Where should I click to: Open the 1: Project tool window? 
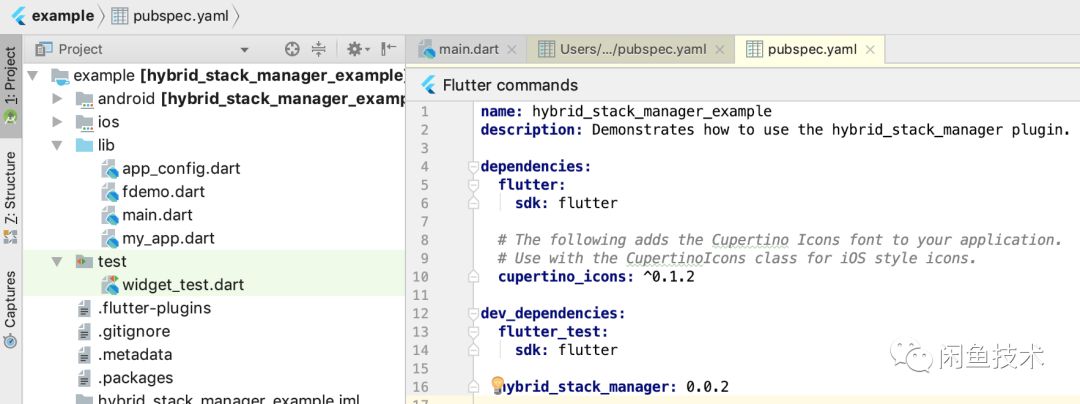[x=10, y=86]
